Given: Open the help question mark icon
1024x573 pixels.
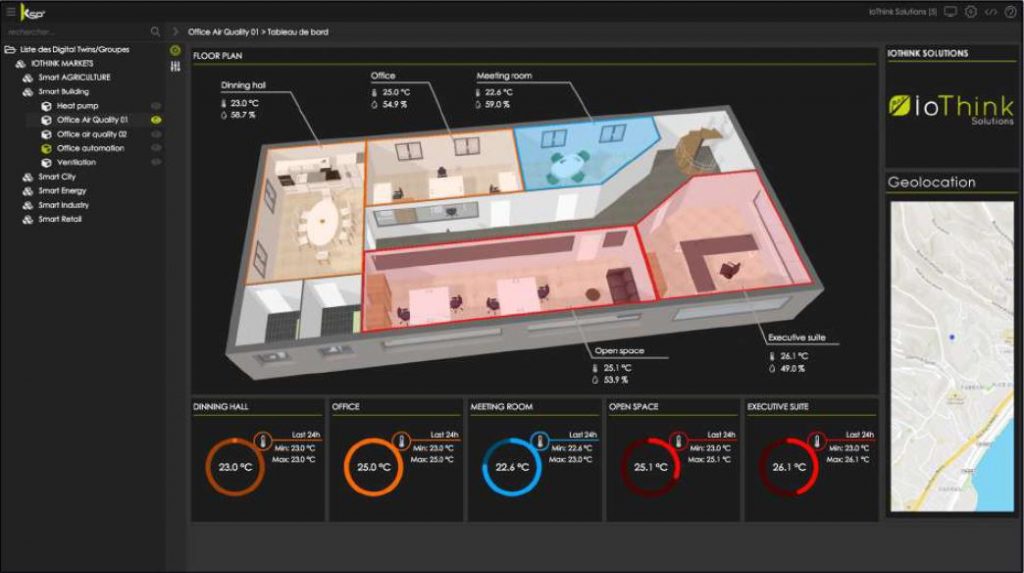Looking at the screenshot, I should tap(1010, 12).
